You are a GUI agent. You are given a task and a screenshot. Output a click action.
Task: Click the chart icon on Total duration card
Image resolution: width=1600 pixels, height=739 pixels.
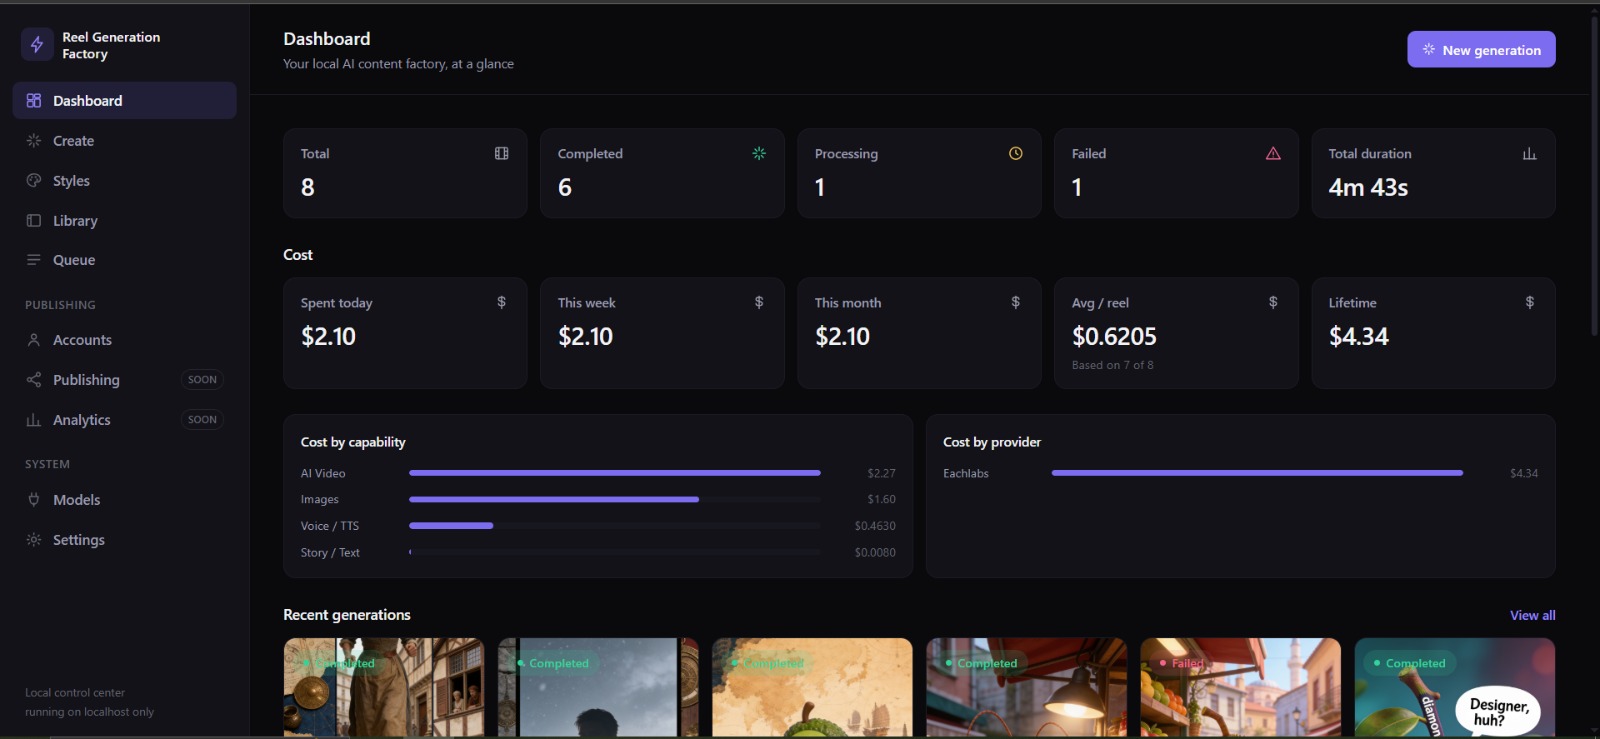coord(1529,153)
